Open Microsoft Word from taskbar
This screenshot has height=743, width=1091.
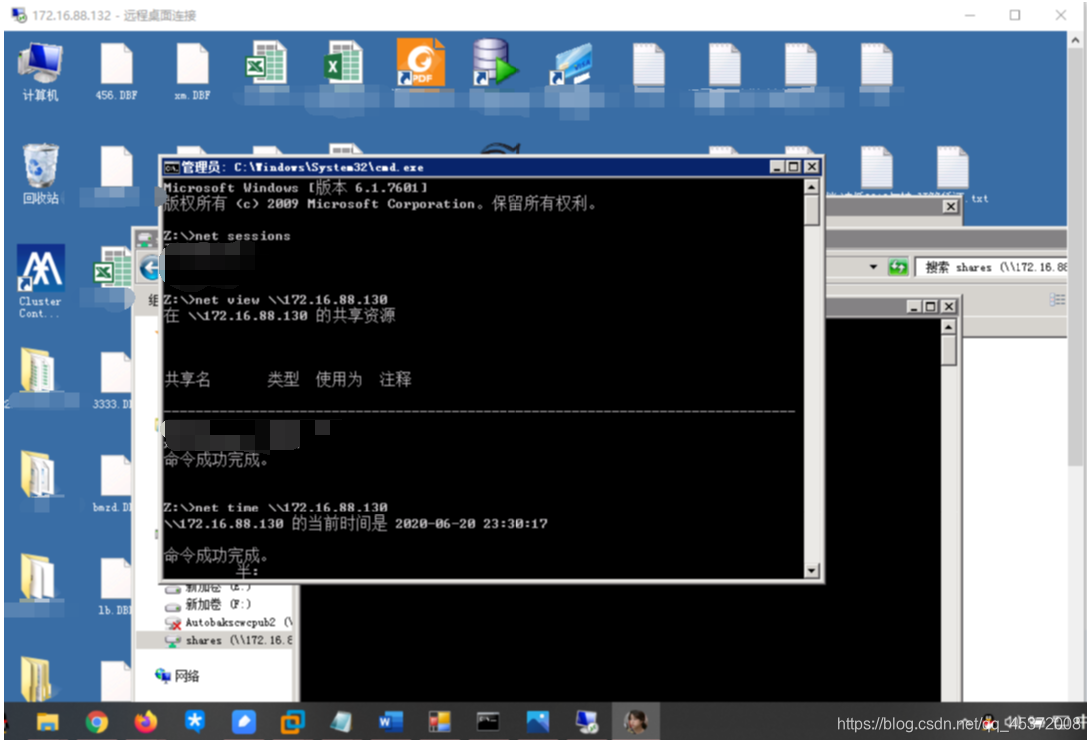point(390,723)
